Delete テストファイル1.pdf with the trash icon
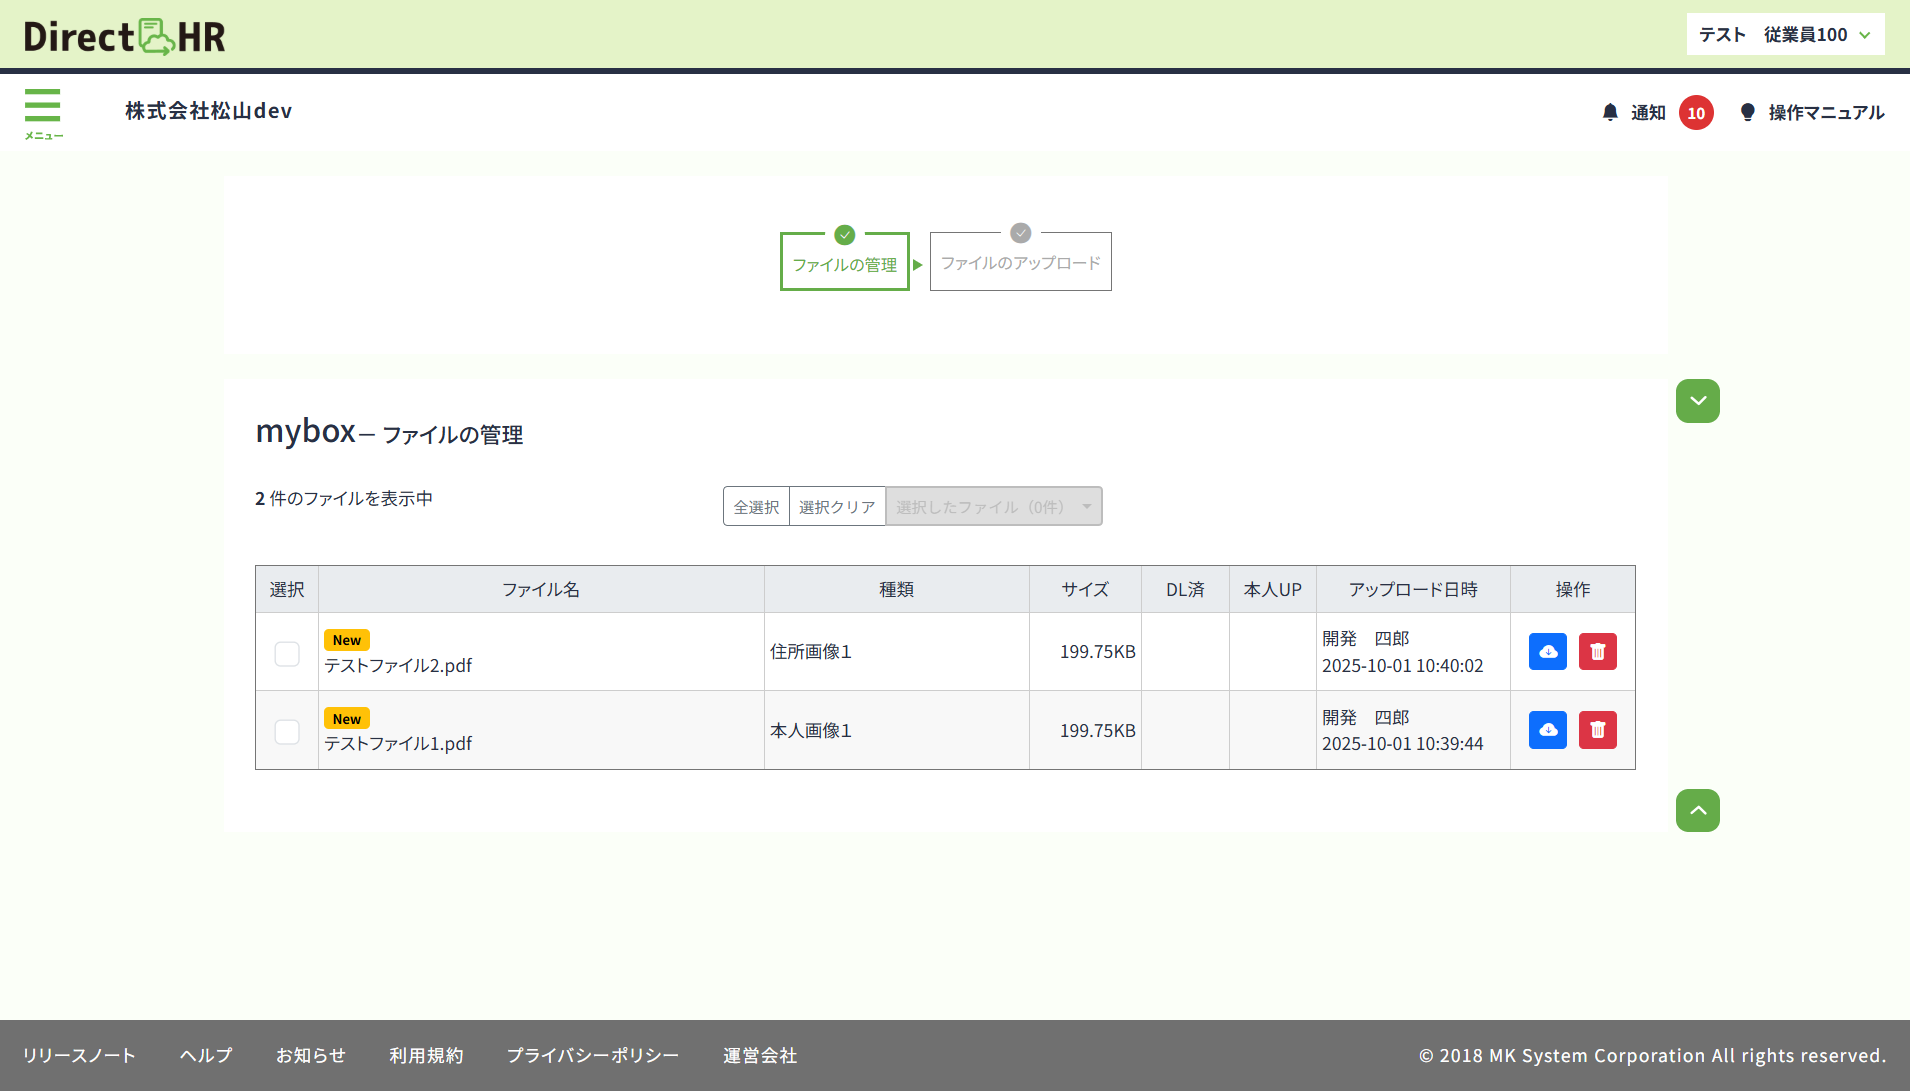This screenshot has height=1091, width=1910. pyautogui.click(x=1597, y=730)
